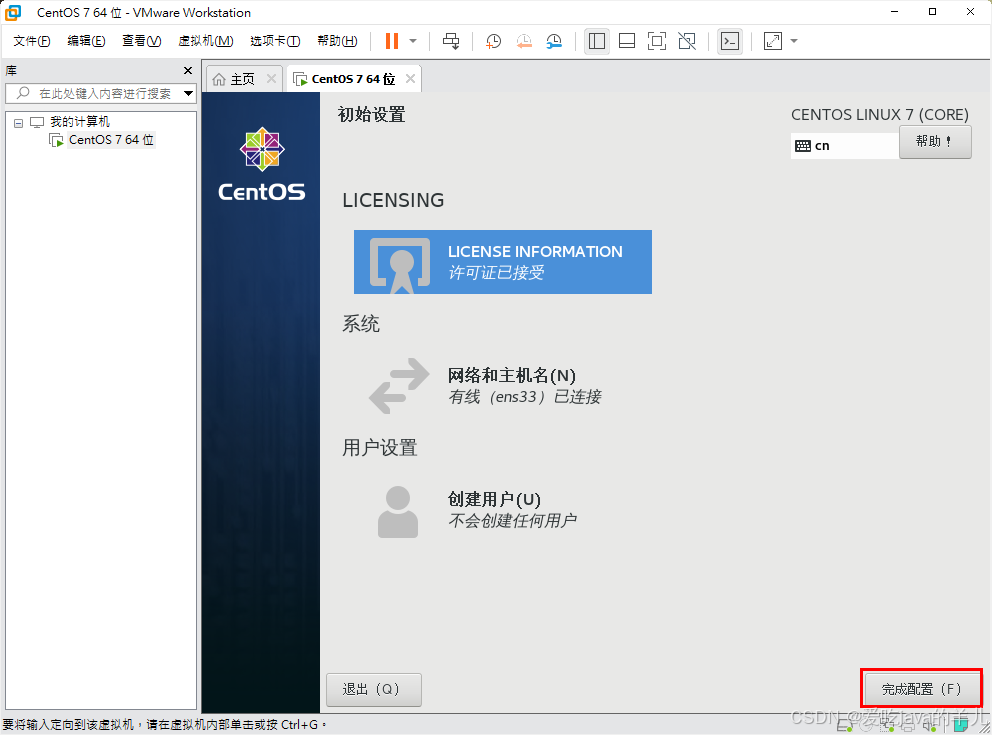992x735 pixels.
Task: Take a snapshot of the virtual machine
Action: (493, 41)
